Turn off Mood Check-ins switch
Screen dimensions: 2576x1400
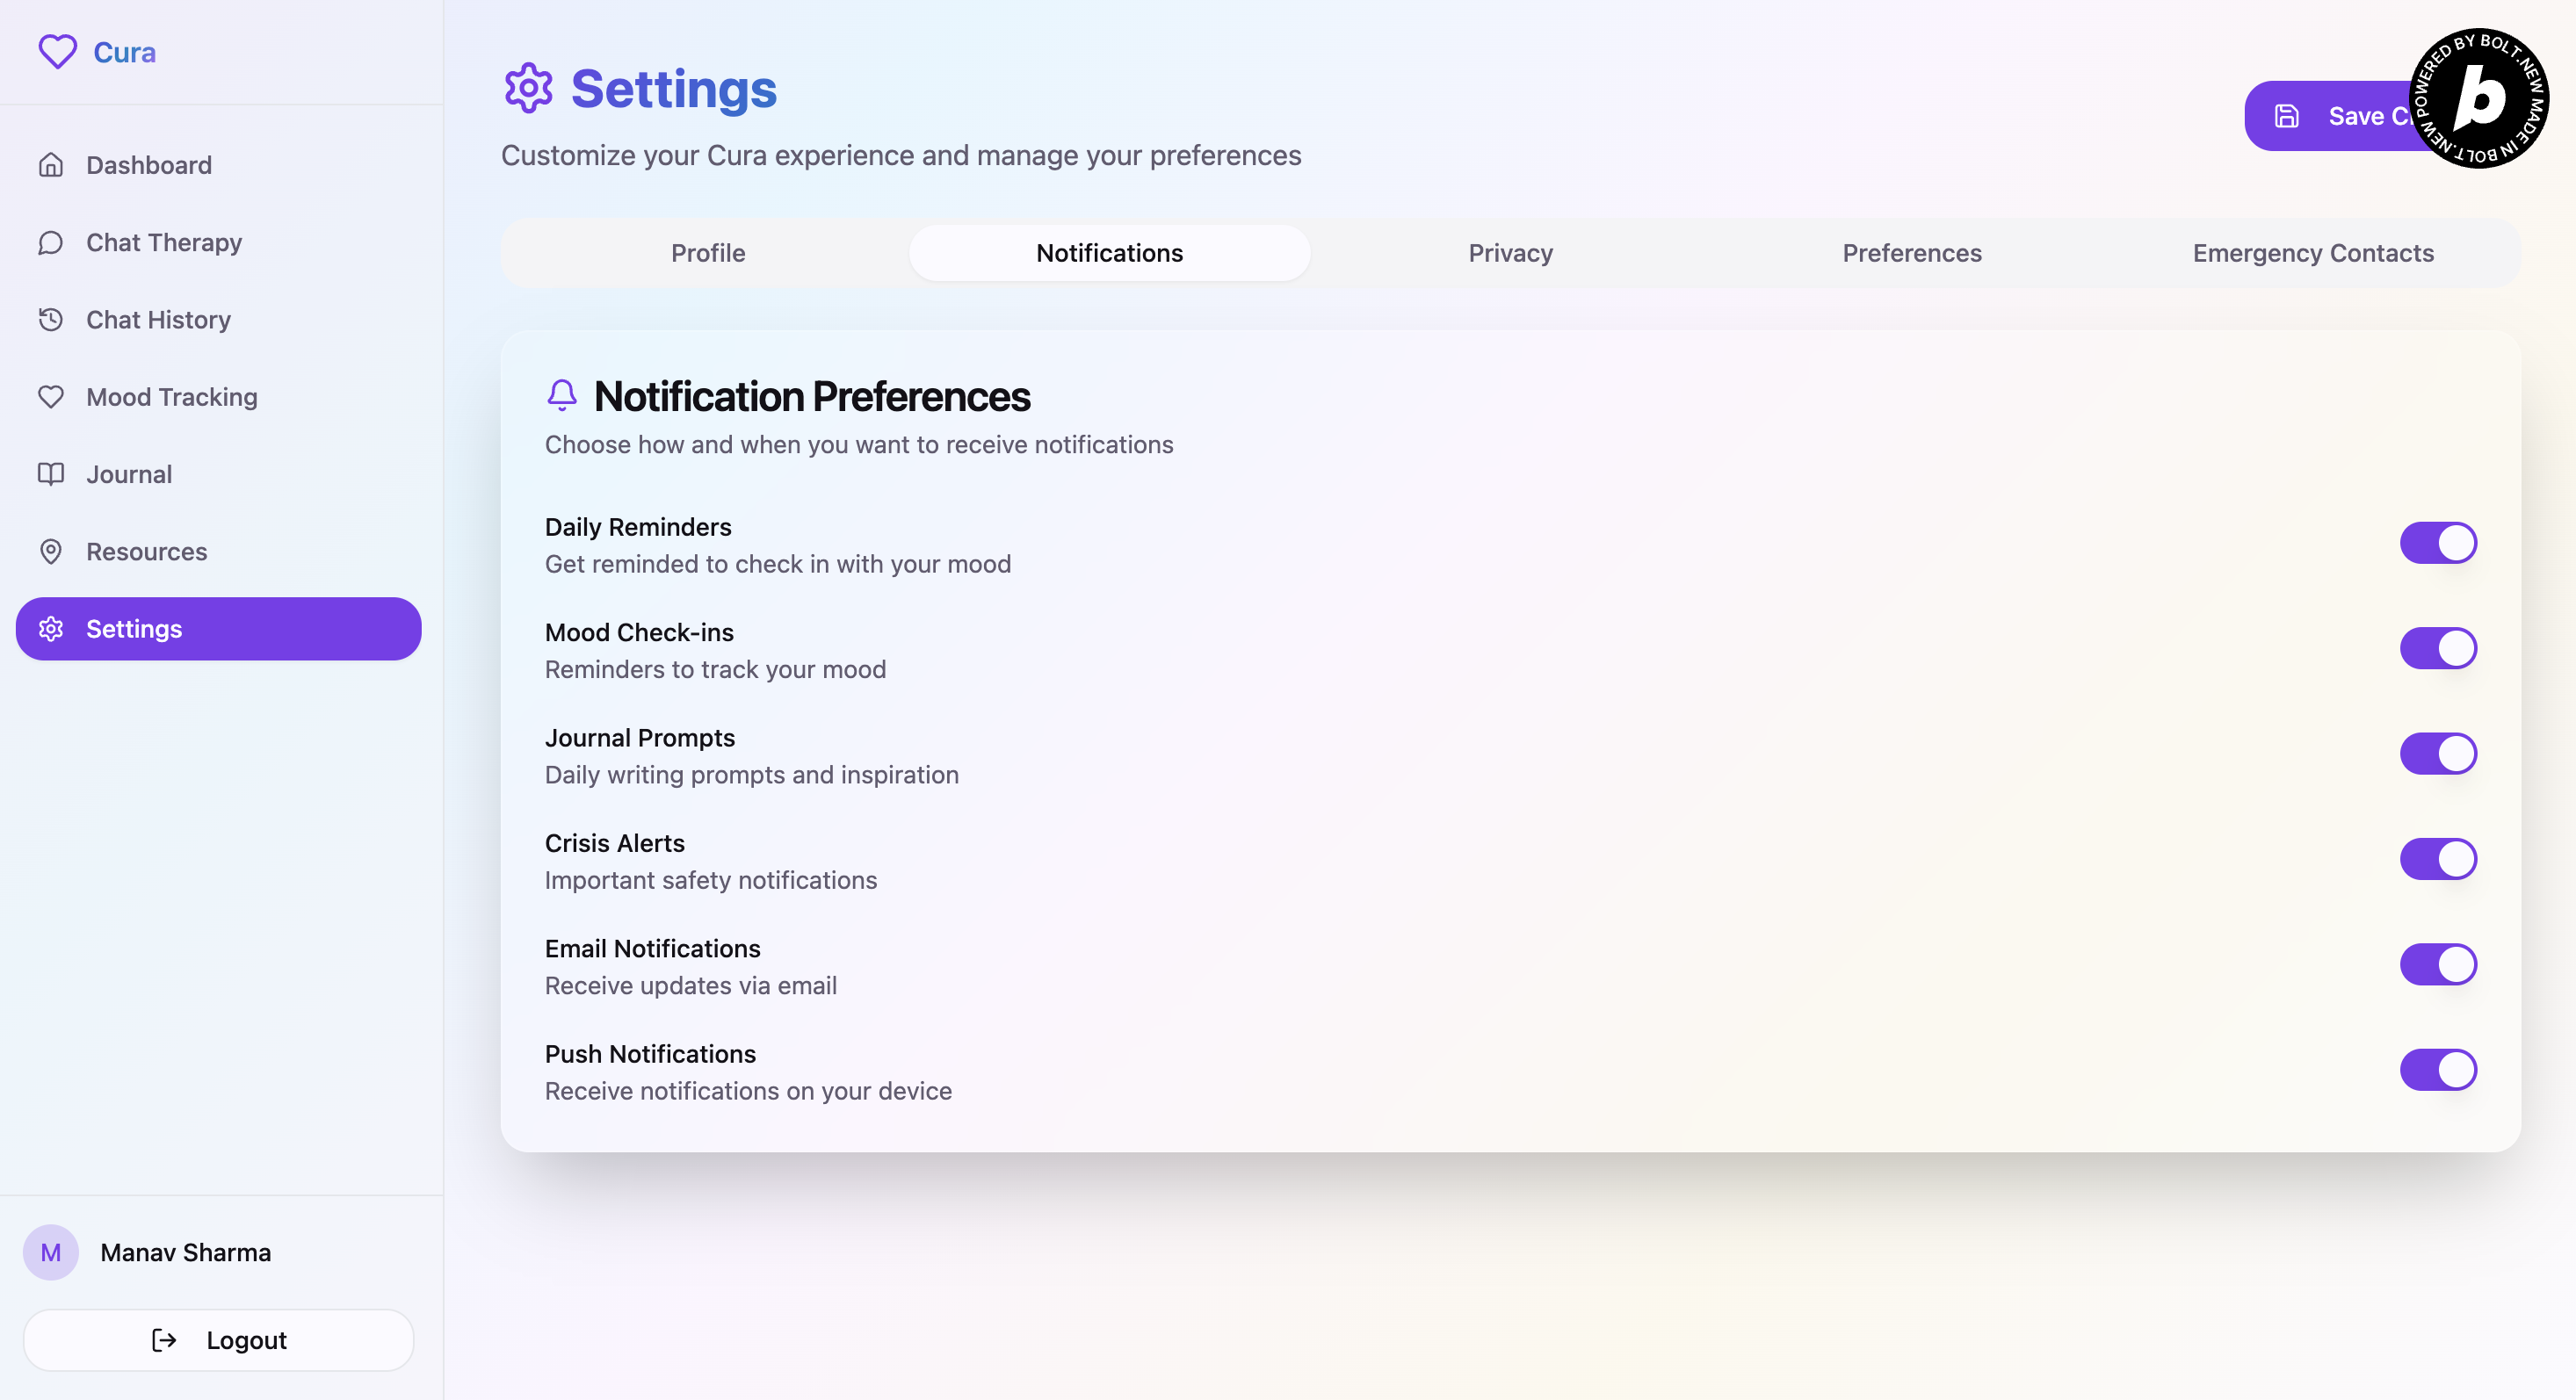[x=2437, y=648]
